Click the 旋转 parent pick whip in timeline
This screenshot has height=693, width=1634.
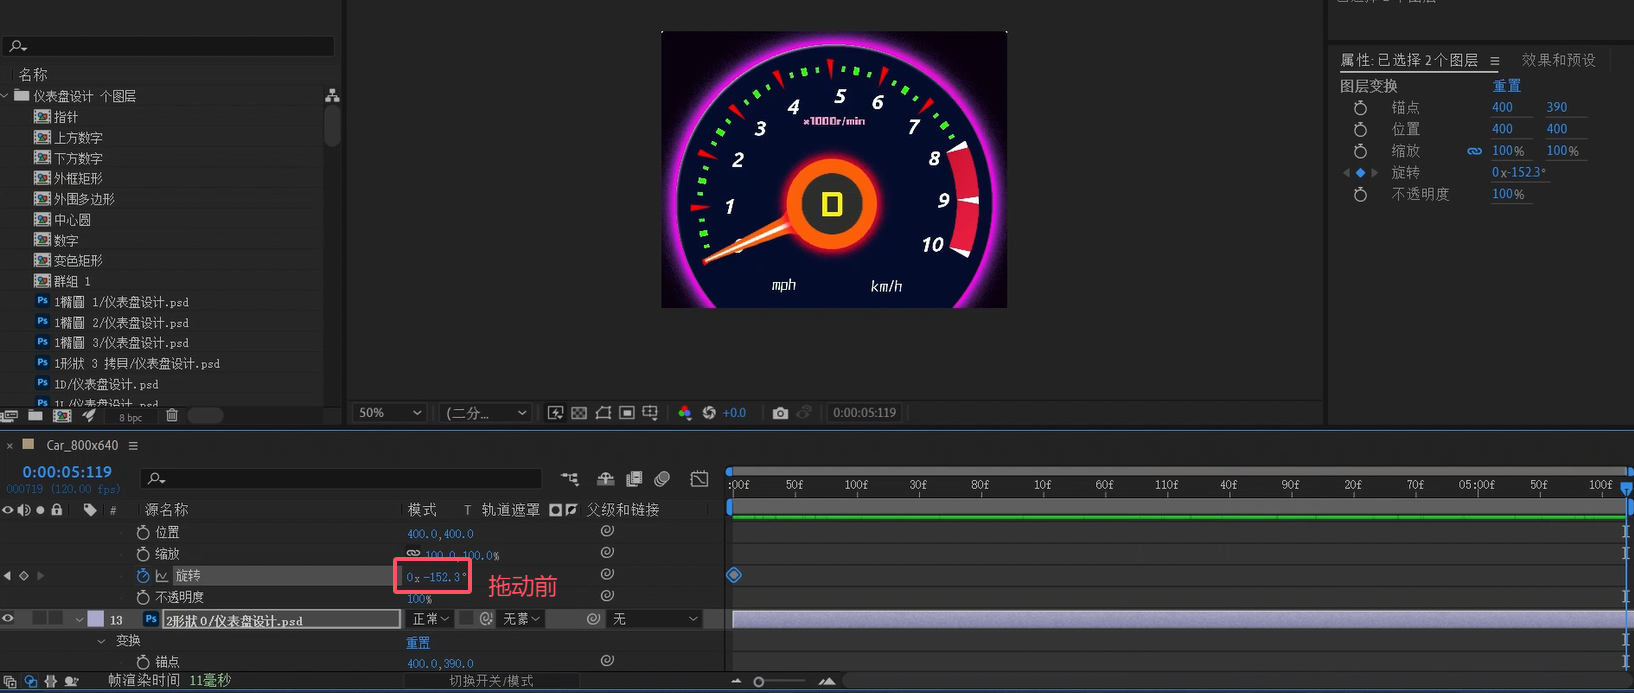tap(607, 574)
